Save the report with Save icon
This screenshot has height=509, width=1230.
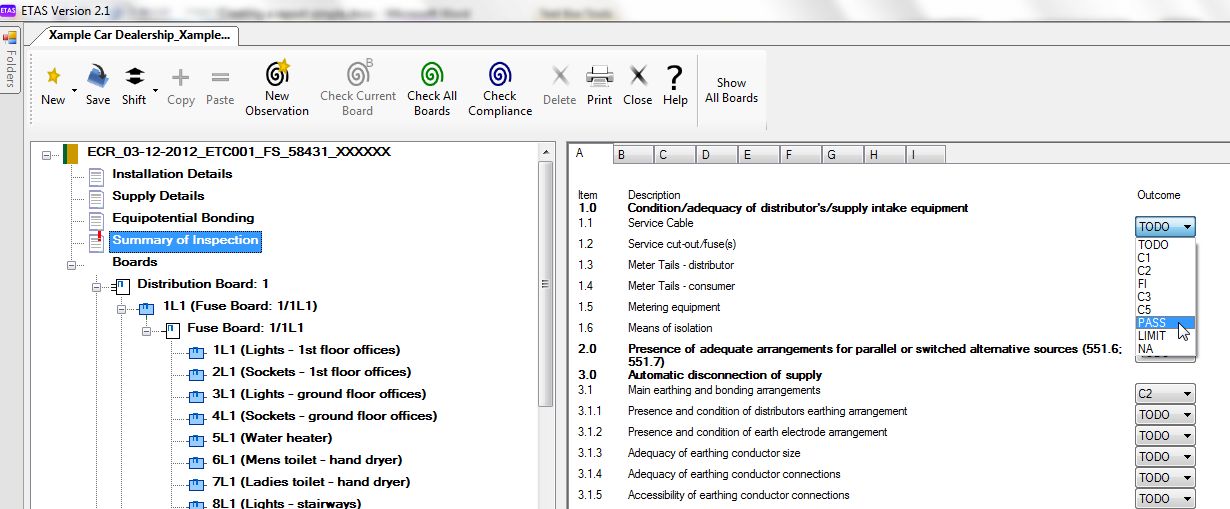98,76
